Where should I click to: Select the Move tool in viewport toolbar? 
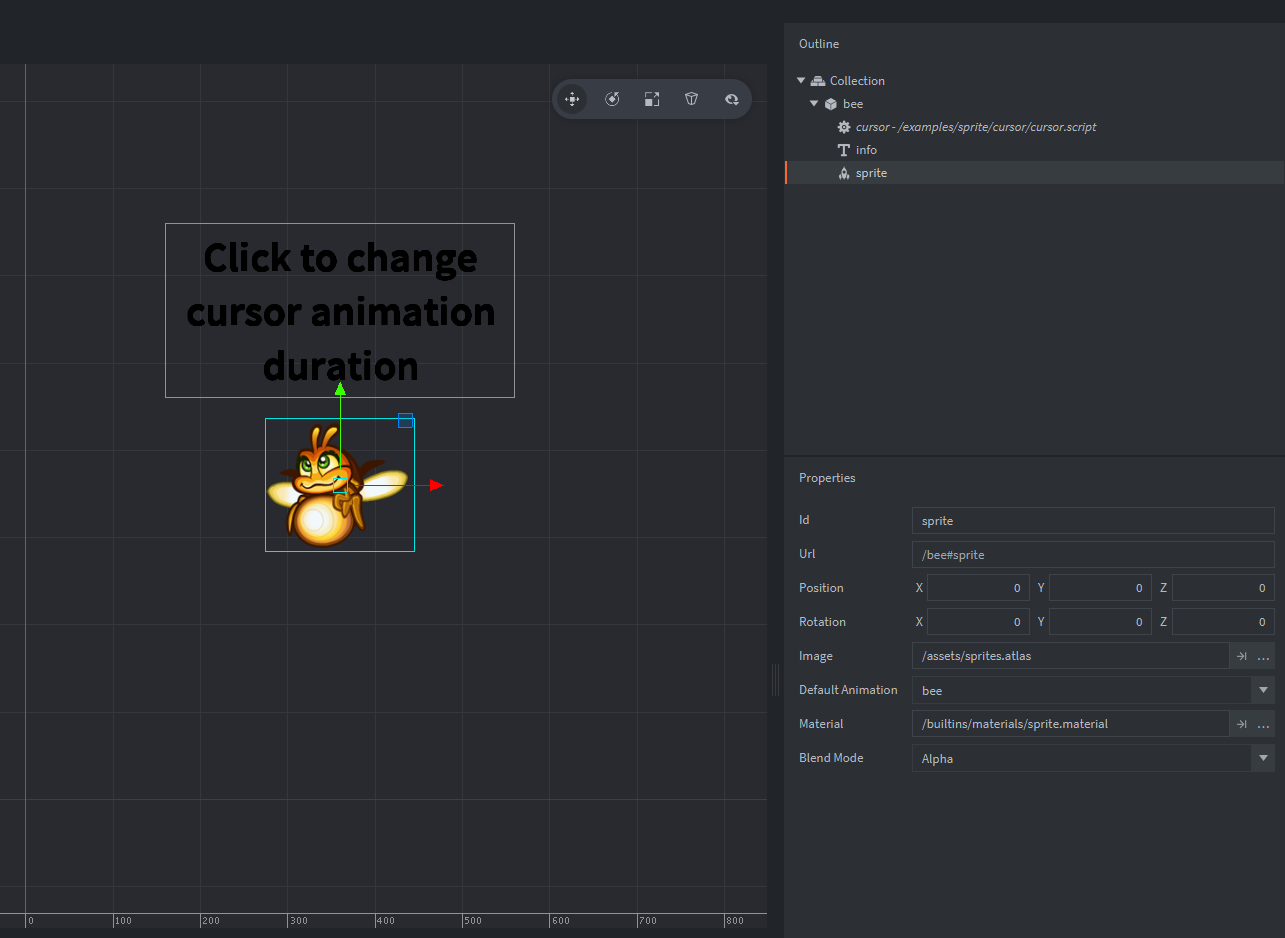point(572,99)
